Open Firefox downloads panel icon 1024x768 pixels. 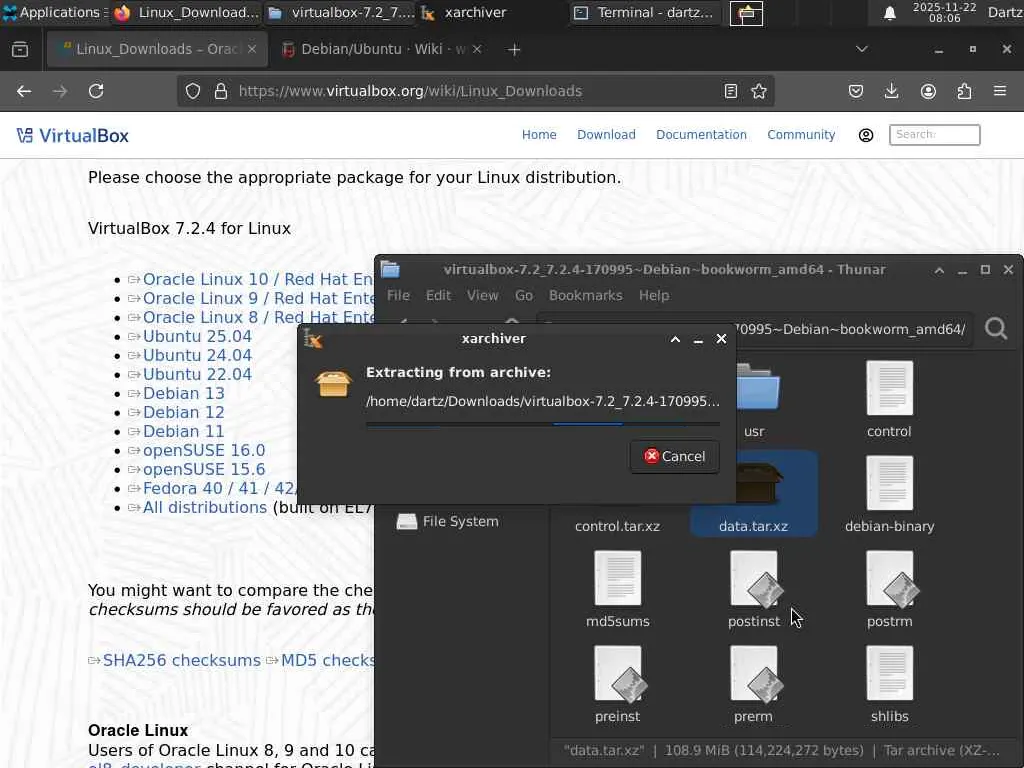coord(891,91)
